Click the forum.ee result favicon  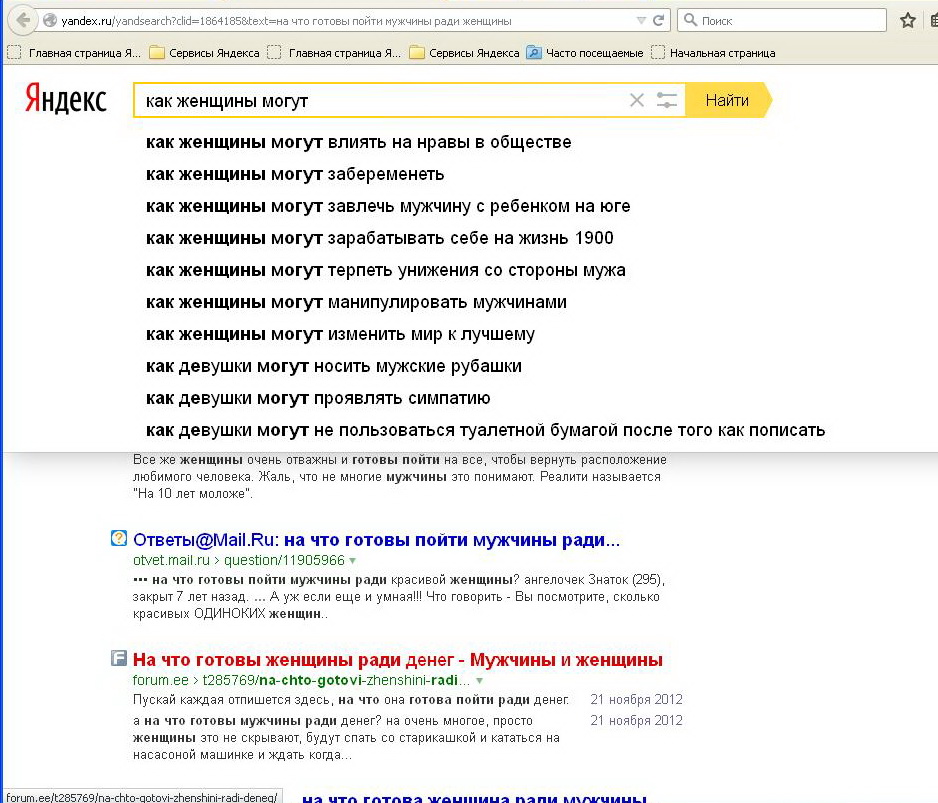point(119,659)
